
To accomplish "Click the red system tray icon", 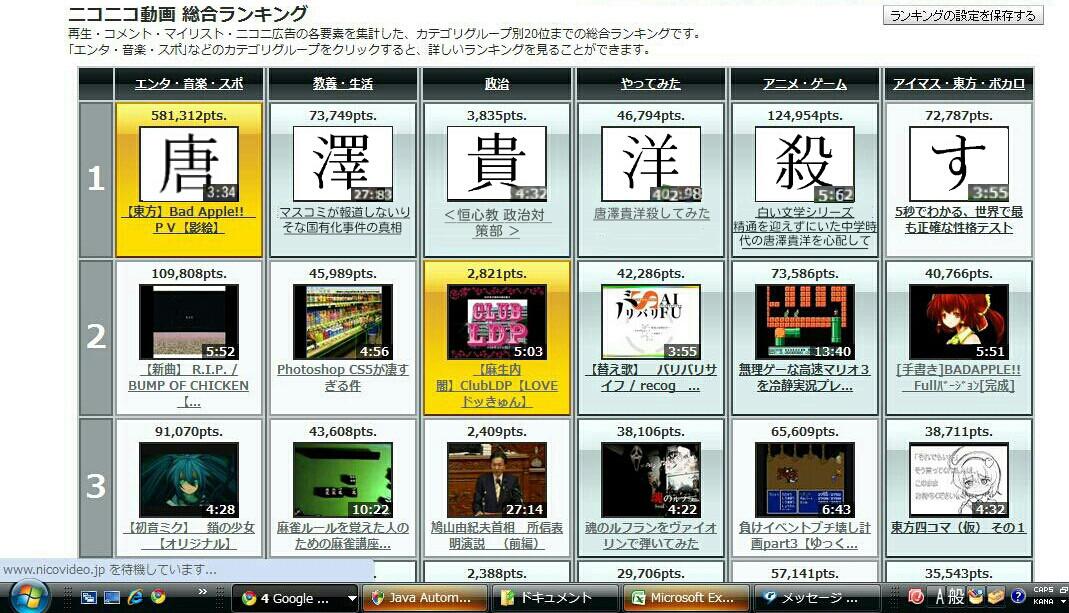I will [x=916, y=597].
